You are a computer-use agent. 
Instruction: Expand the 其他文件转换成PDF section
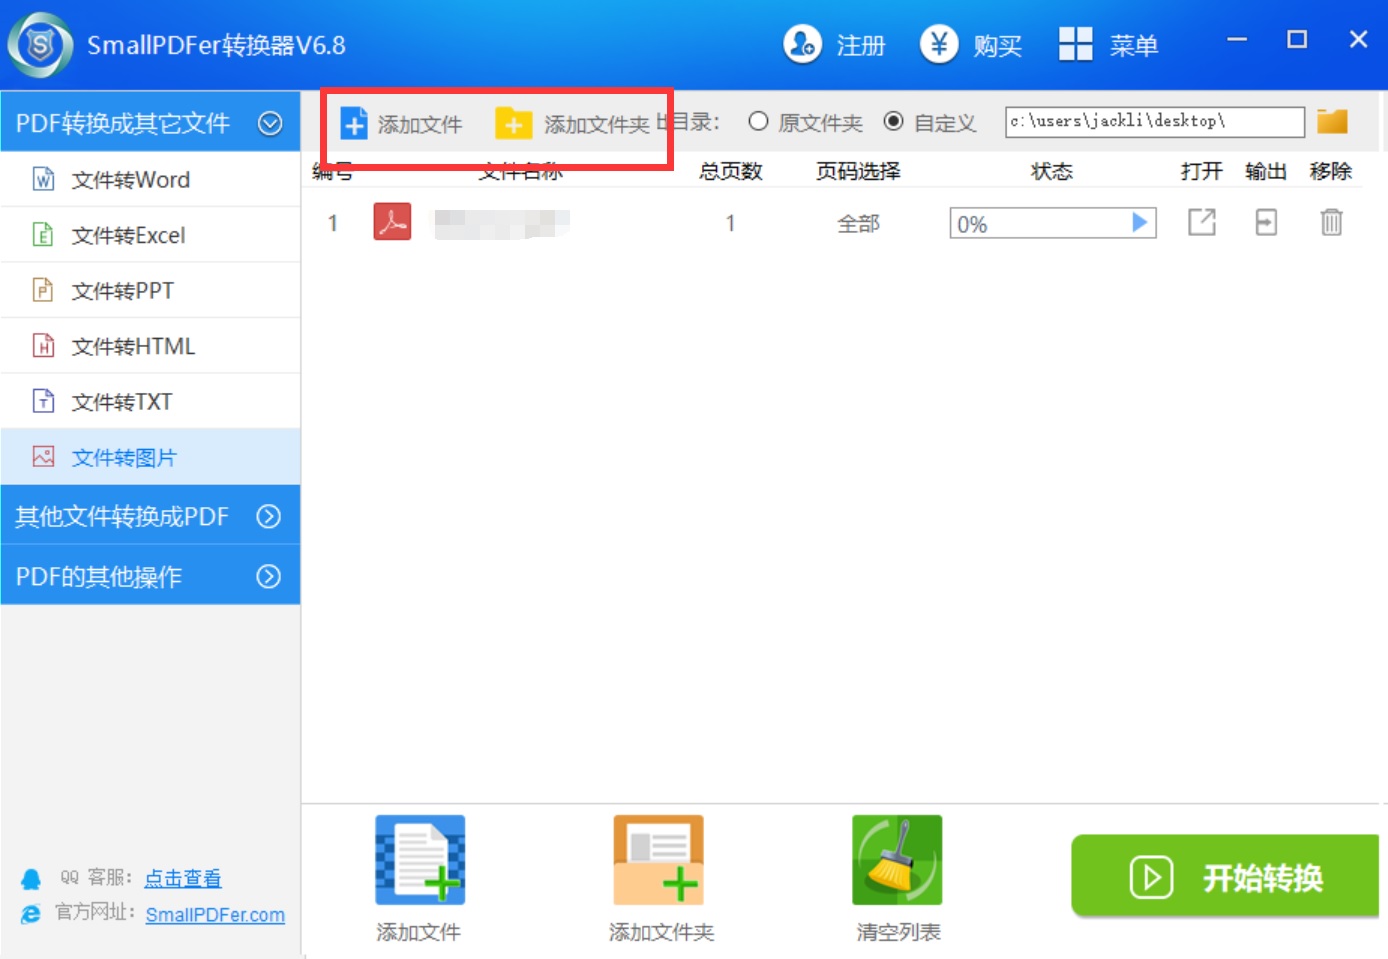pos(268,516)
